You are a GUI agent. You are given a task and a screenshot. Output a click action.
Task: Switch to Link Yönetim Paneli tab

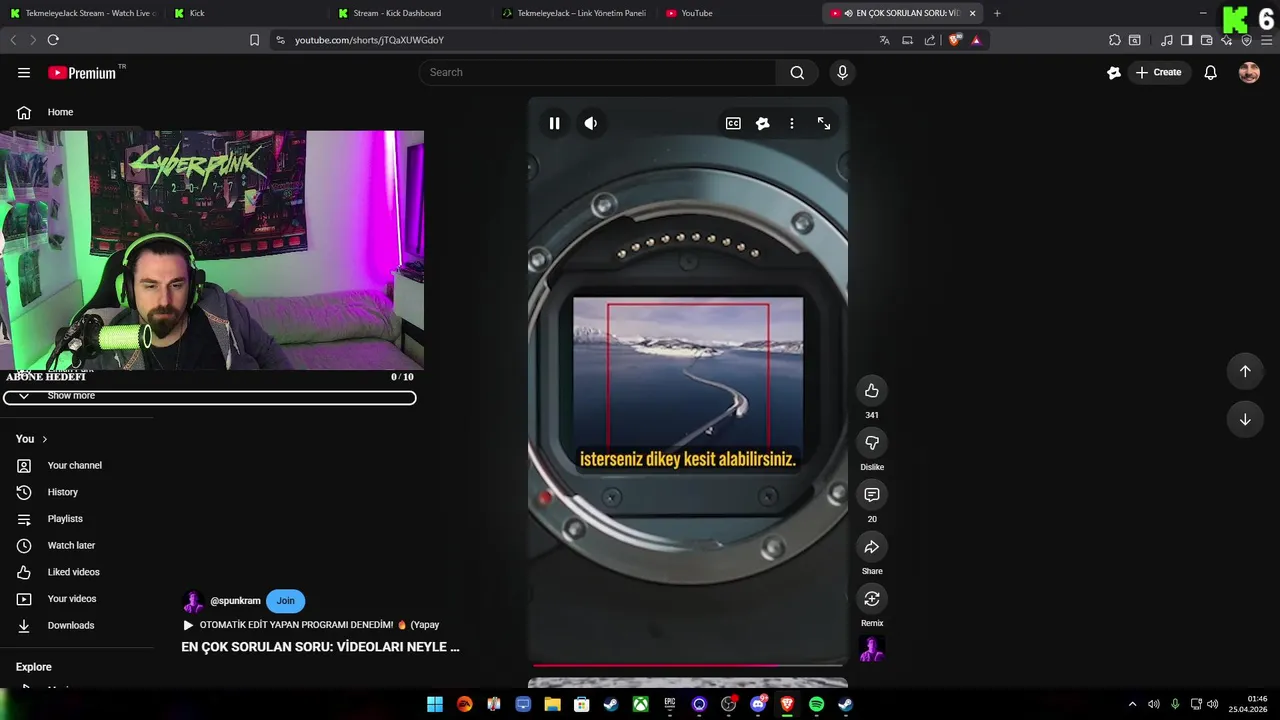click(x=574, y=13)
